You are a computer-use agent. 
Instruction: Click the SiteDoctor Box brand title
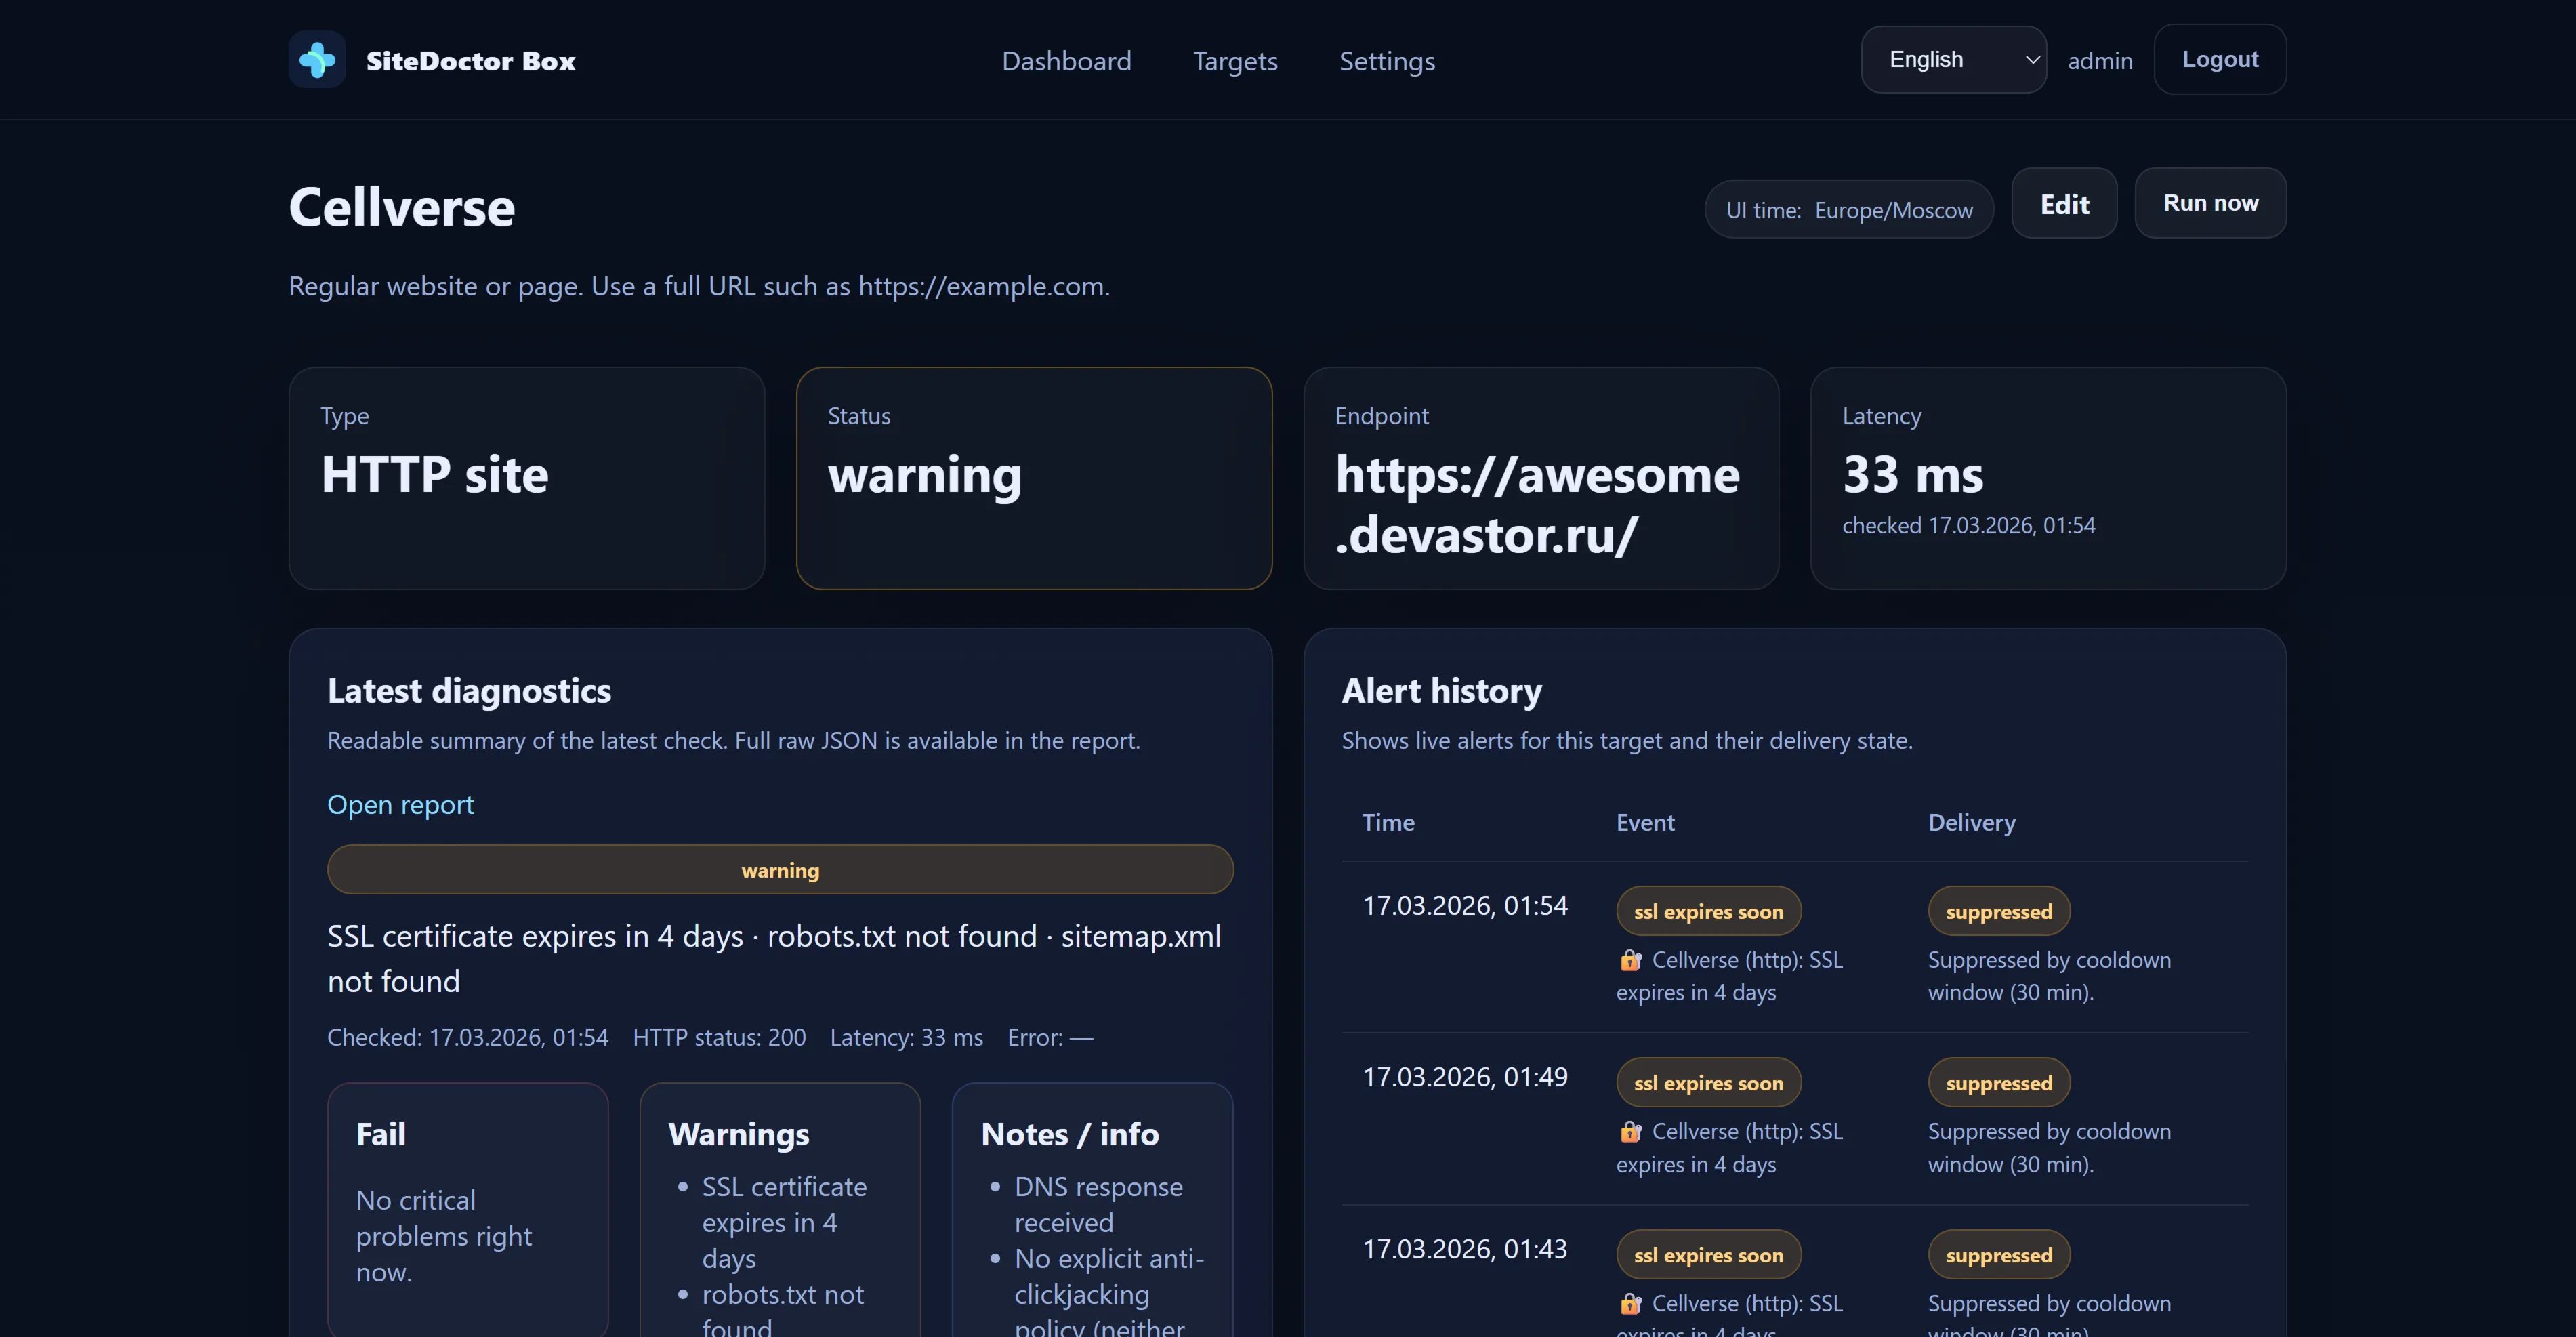pyautogui.click(x=470, y=61)
